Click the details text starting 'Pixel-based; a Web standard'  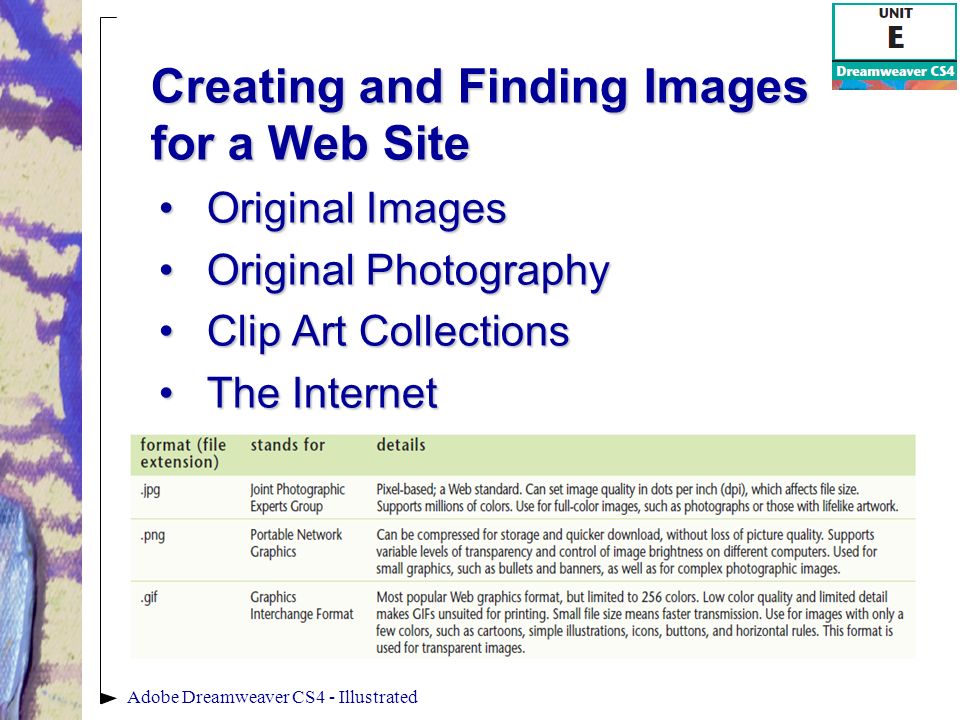click(637, 498)
